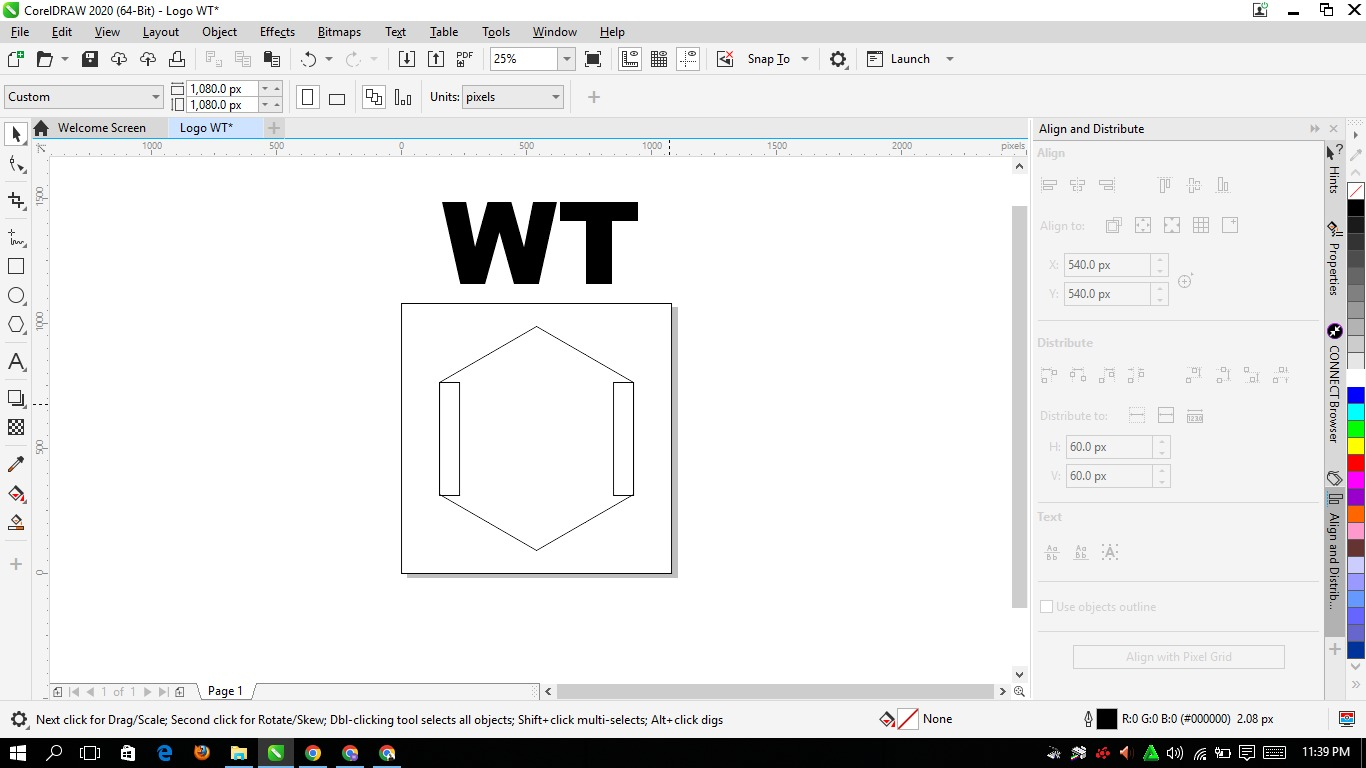Open the zoom level dropdown
Viewport: 1366px width, 768px height.
(566, 59)
